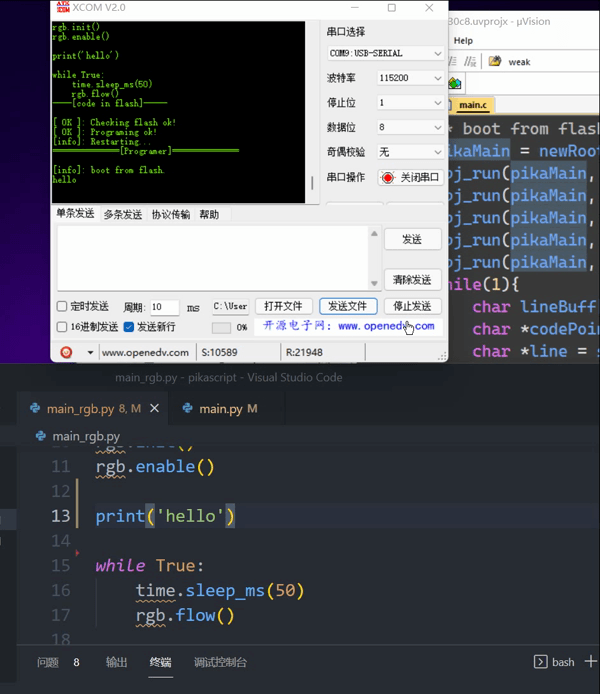The image size is (600, 694).
Task: Click the uncomment selection icon in µVision
Action: (x=470, y=62)
